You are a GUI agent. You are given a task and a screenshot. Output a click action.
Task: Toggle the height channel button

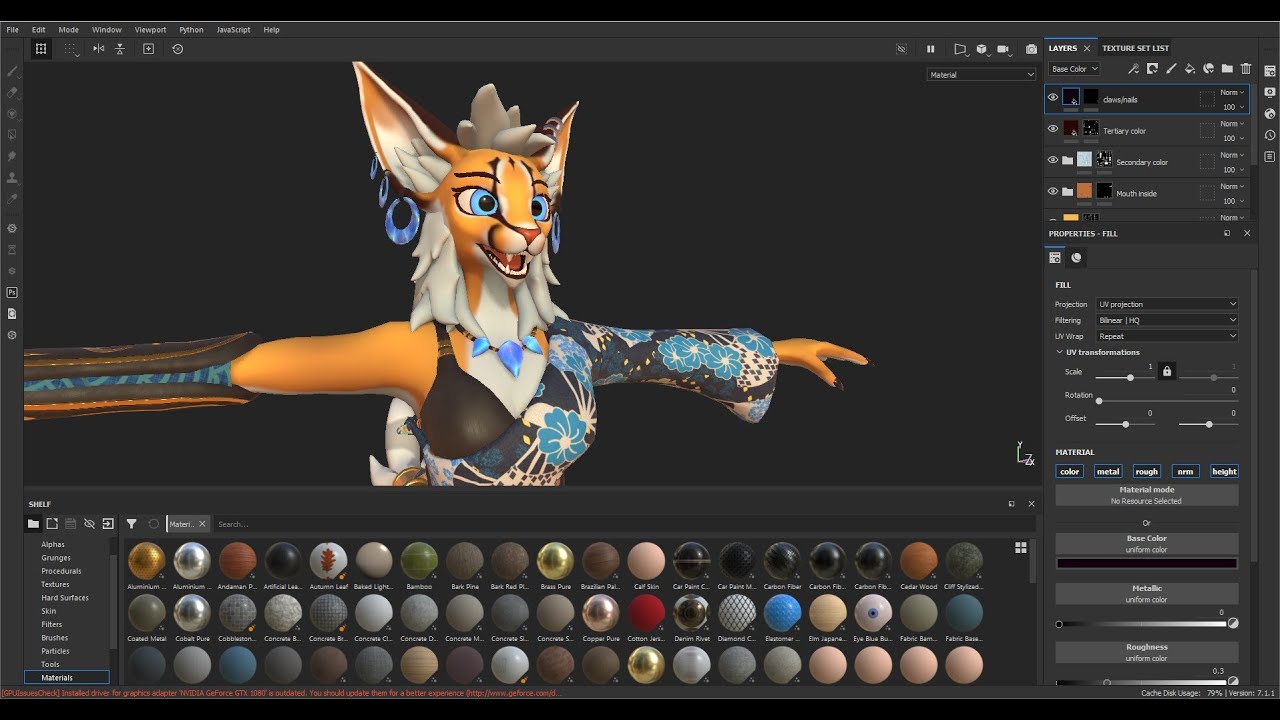1224,471
